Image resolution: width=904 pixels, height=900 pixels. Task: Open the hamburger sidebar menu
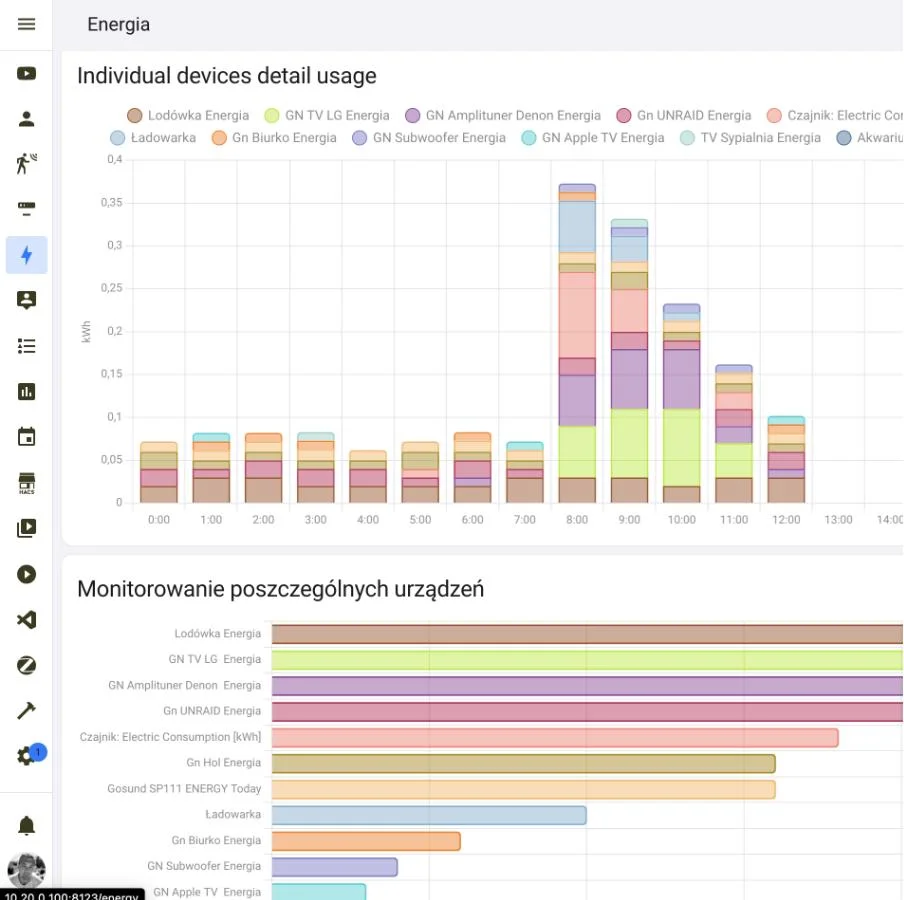pos(27,24)
